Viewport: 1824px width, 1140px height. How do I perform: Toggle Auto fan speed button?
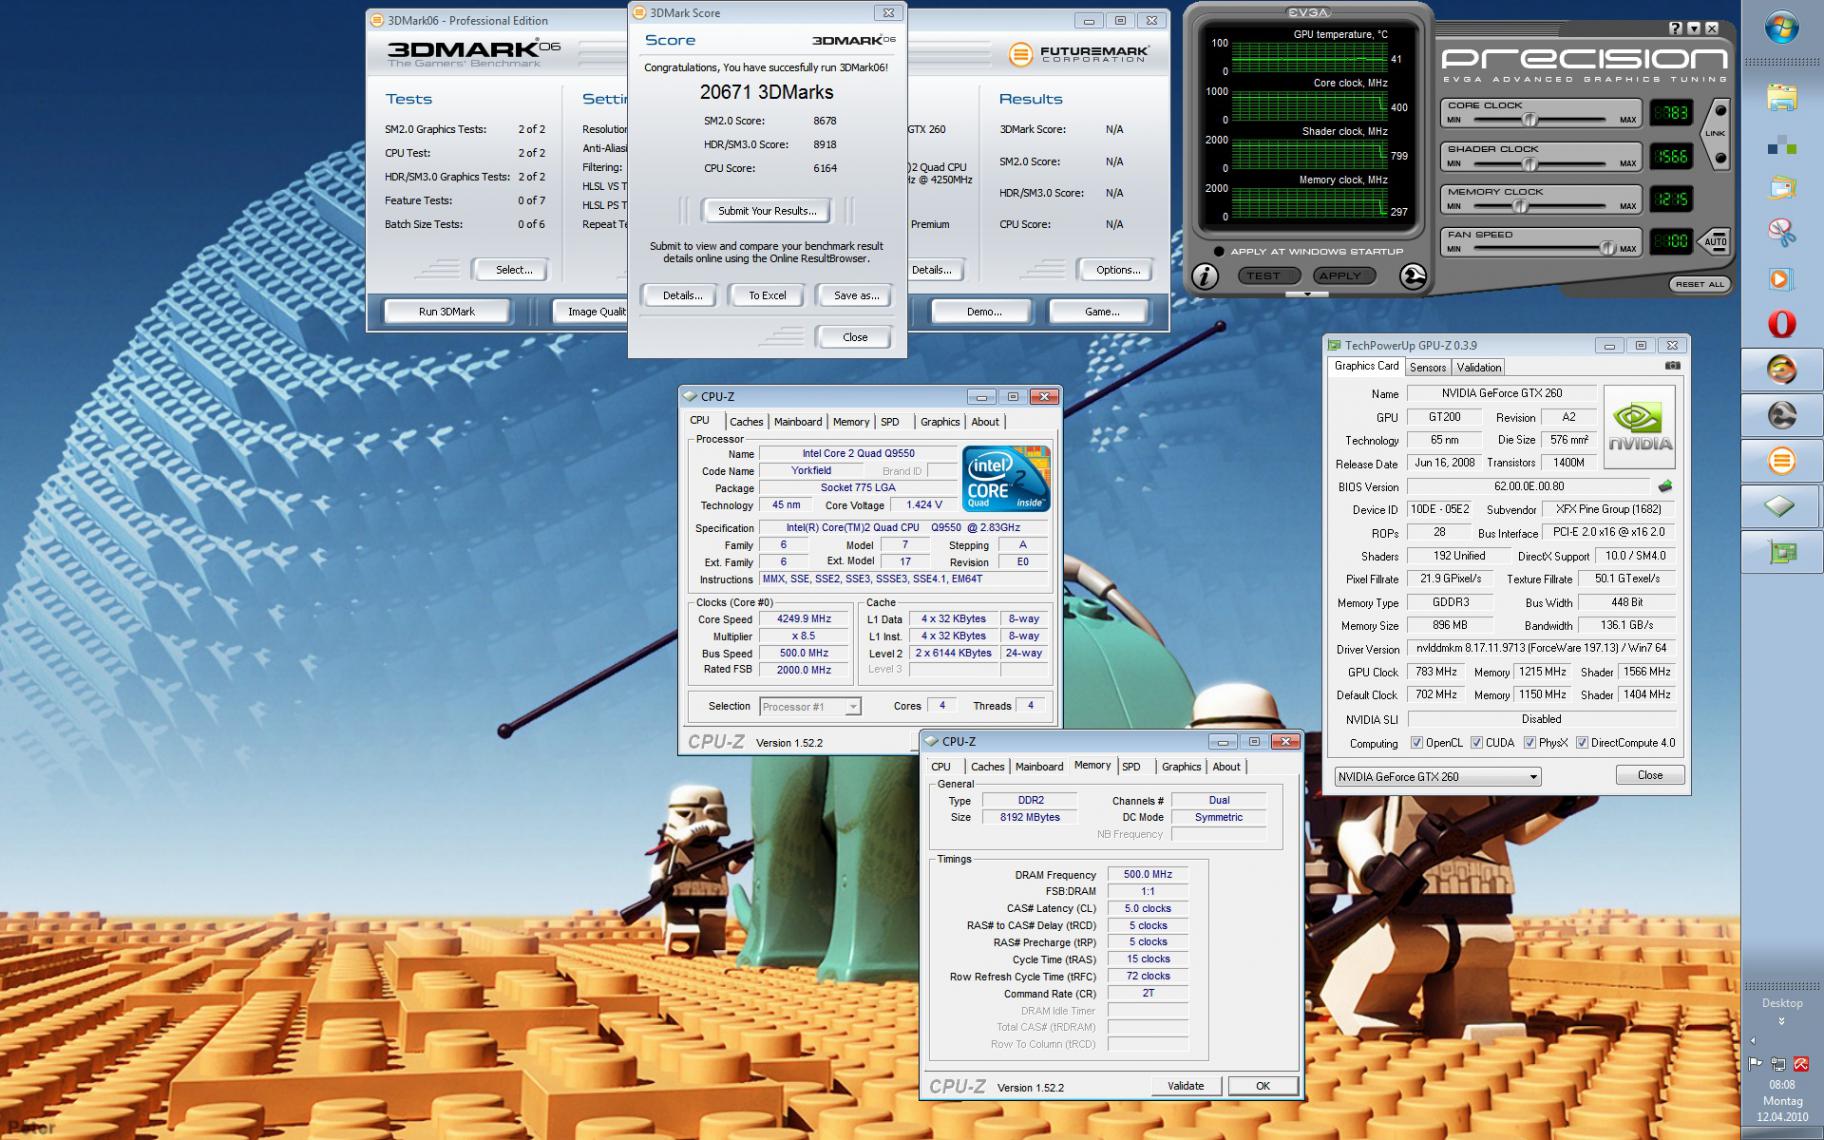pyautogui.click(x=1715, y=242)
